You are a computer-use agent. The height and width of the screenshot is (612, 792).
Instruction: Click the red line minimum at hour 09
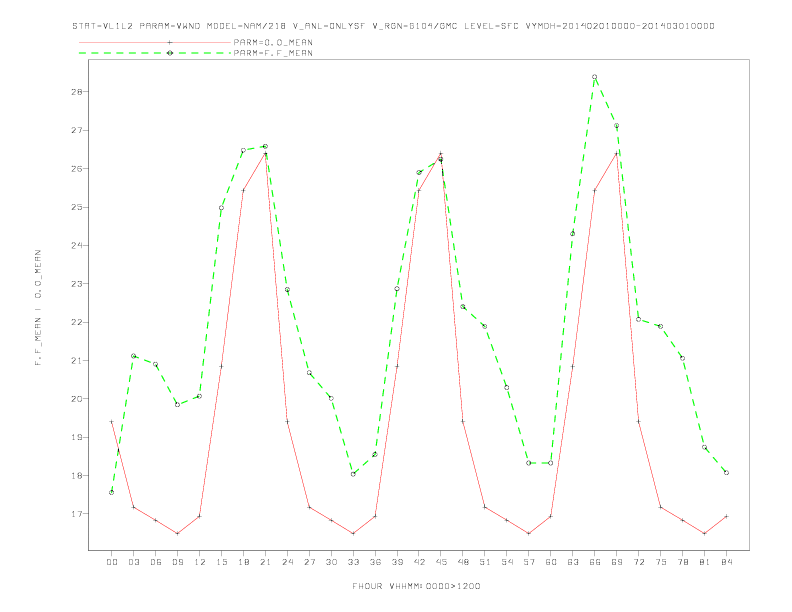[x=177, y=533]
